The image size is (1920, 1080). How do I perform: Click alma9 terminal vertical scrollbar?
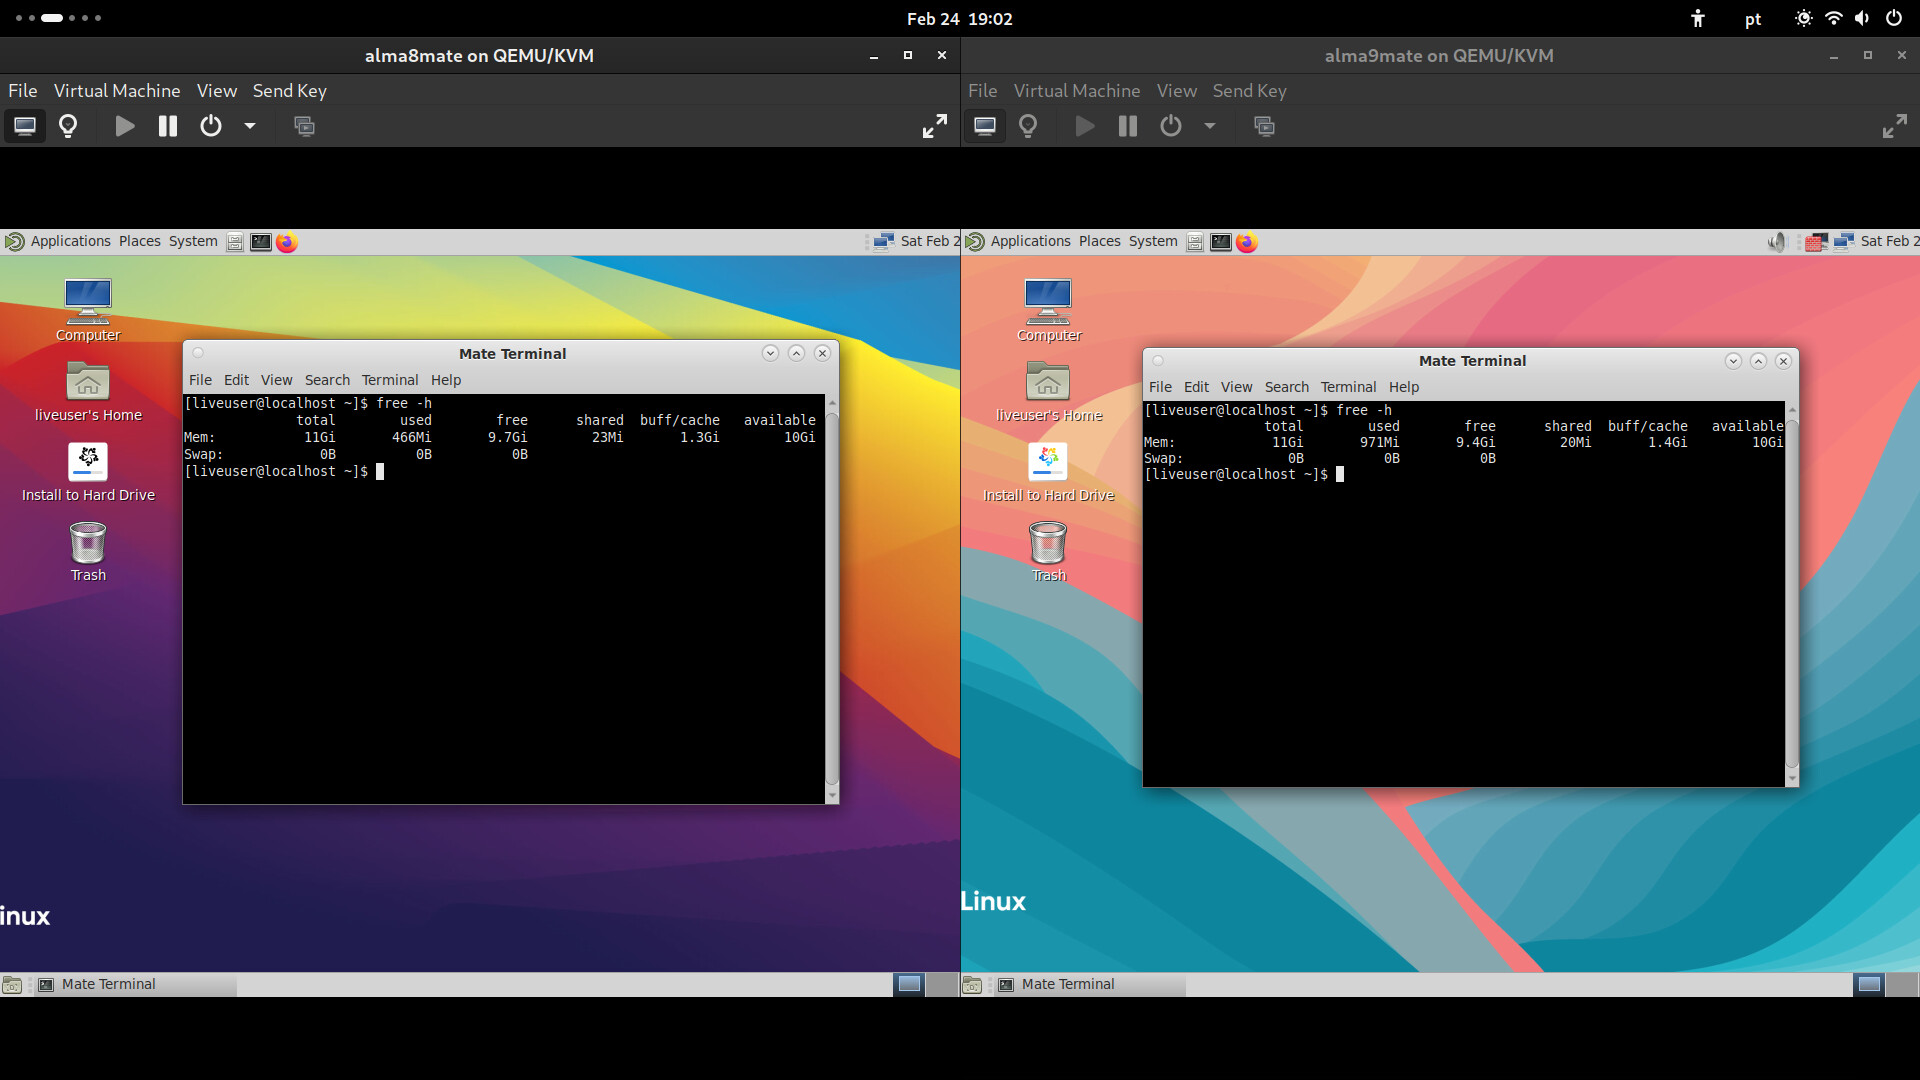(x=1791, y=590)
